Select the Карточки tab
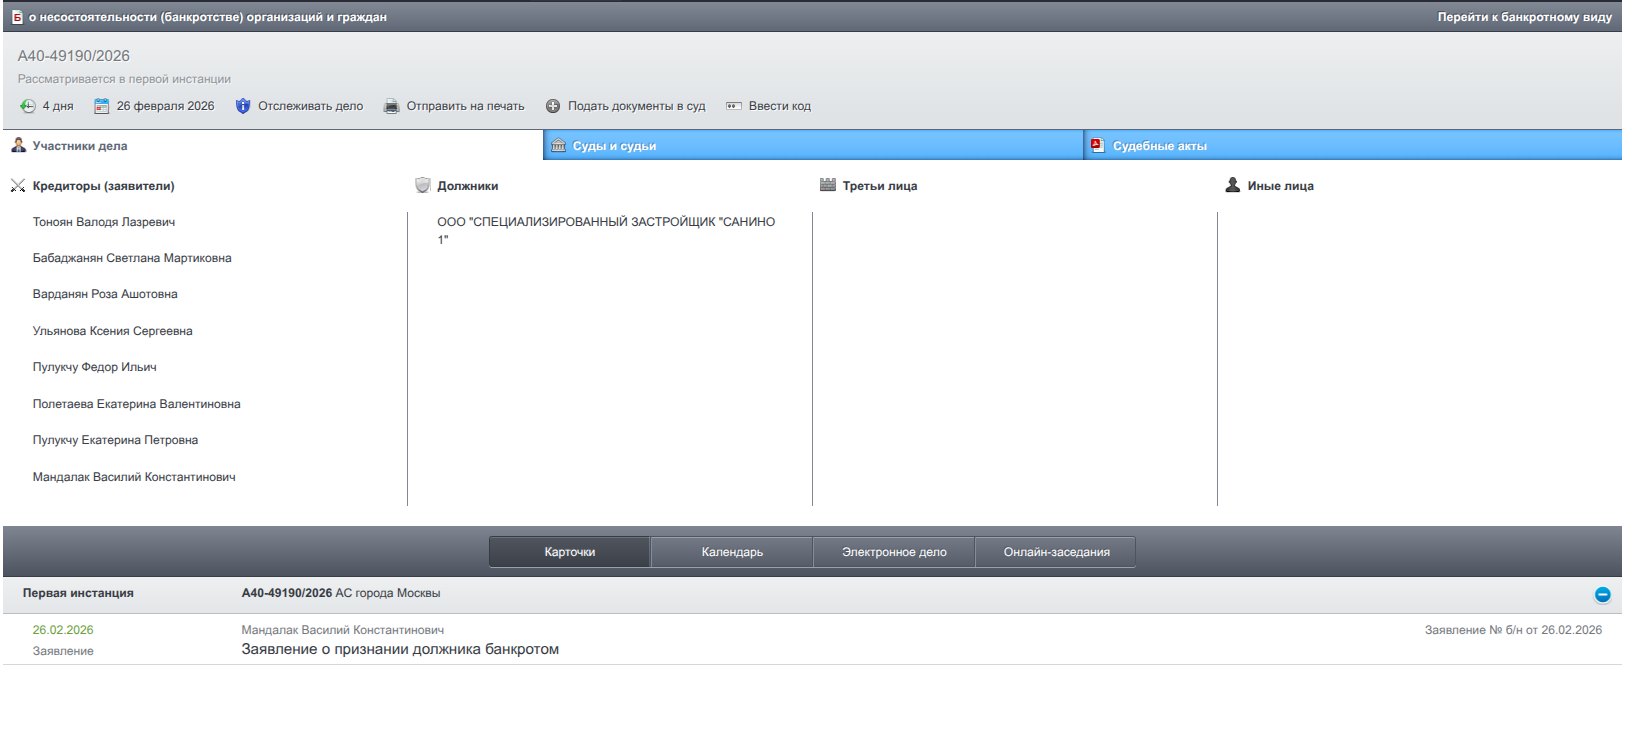1642x734 pixels. click(570, 552)
